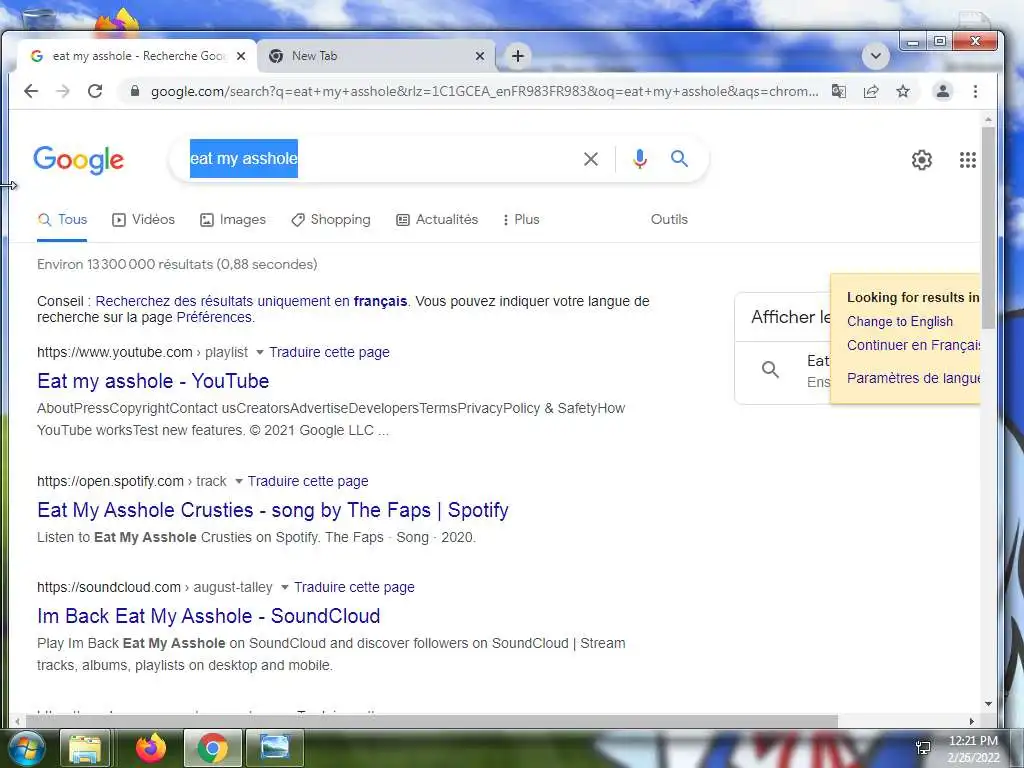
Task: Clear the search box with the X
Action: (x=590, y=159)
